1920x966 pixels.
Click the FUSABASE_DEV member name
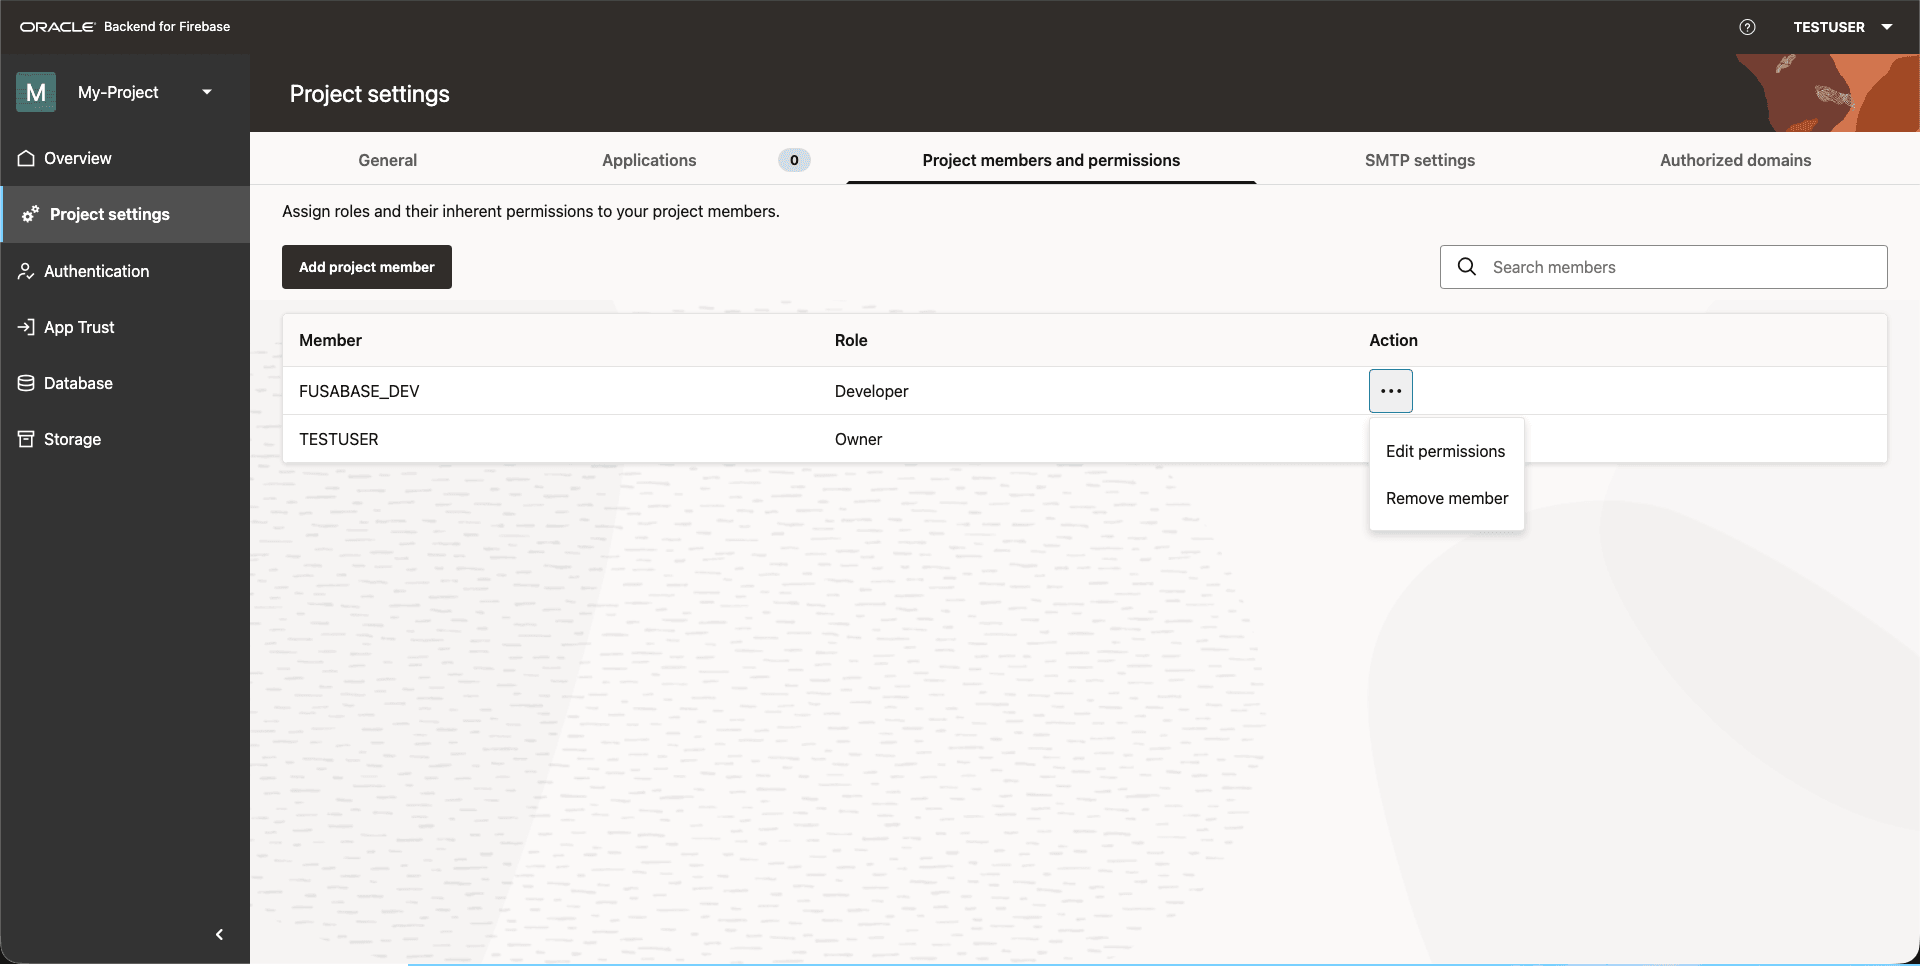(359, 391)
